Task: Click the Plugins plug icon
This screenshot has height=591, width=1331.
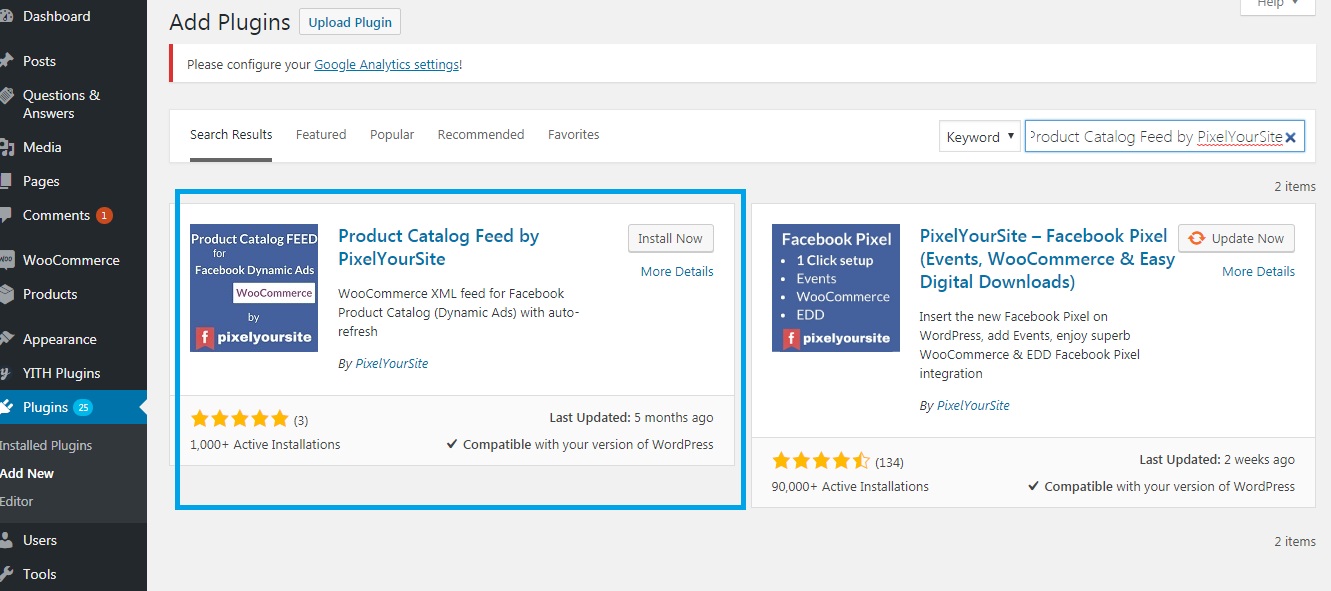Action: [x=6, y=407]
